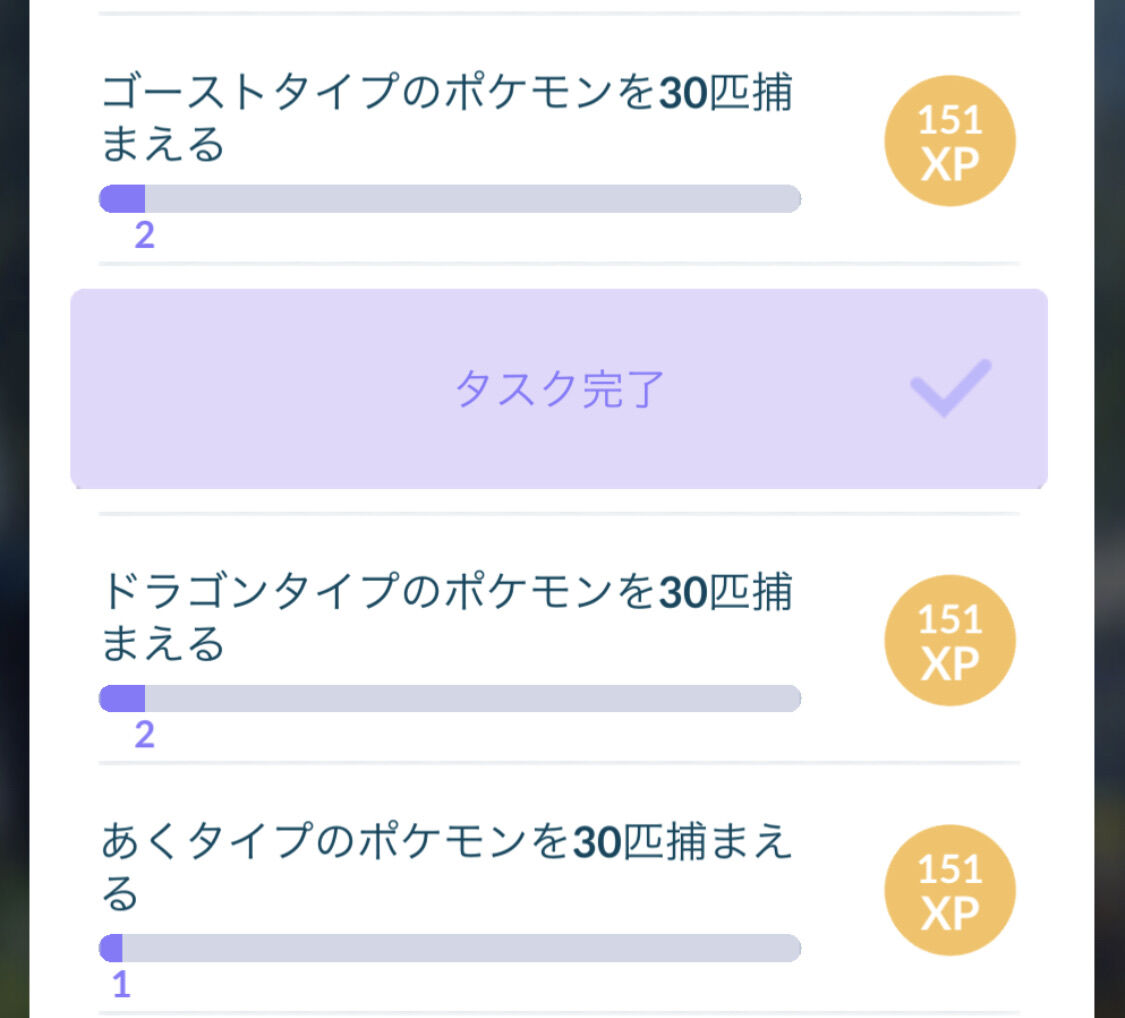Tap the divider above the Dragon-type task

557,512
